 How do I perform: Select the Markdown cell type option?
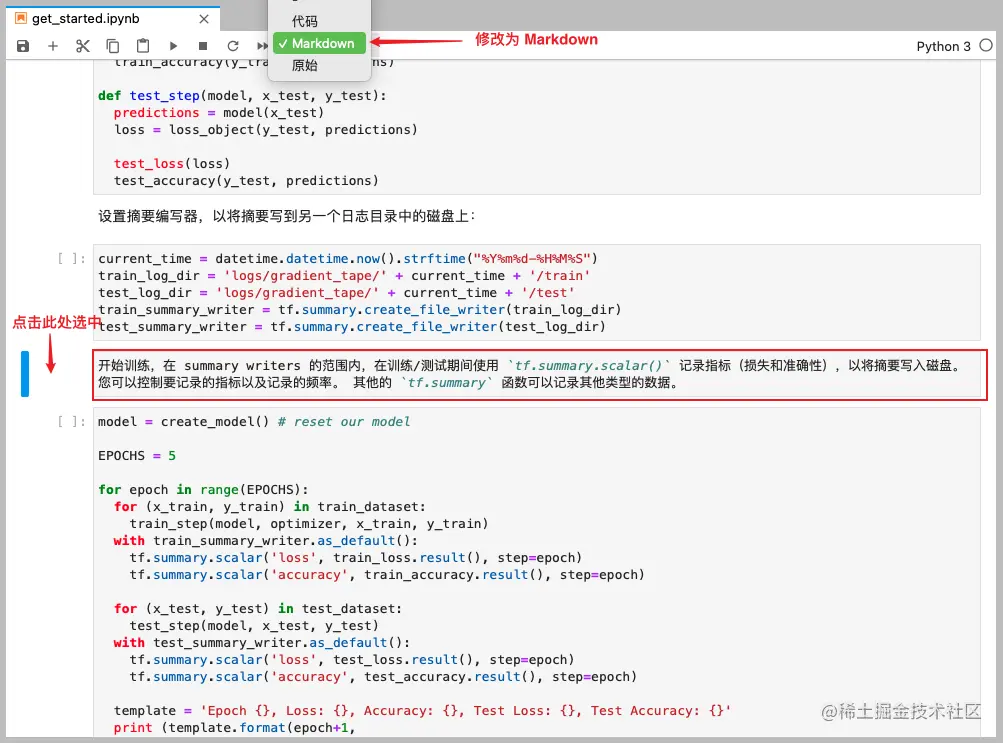319,43
